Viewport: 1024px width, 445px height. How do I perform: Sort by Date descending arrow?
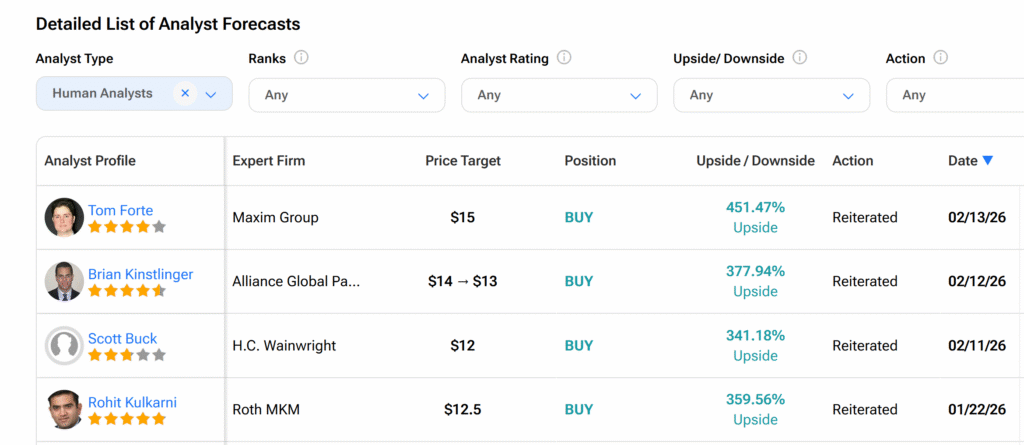(988, 161)
